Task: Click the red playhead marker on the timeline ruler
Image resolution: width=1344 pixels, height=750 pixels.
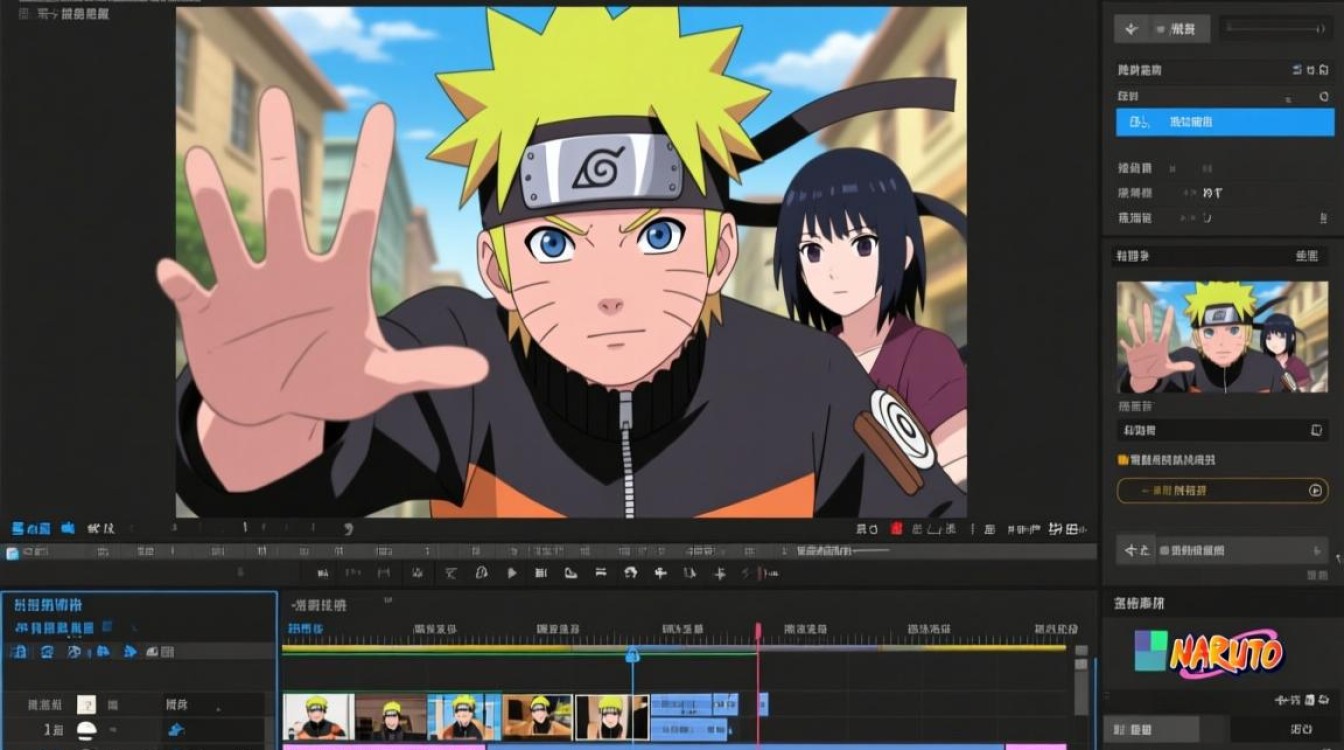Action: pos(758,630)
